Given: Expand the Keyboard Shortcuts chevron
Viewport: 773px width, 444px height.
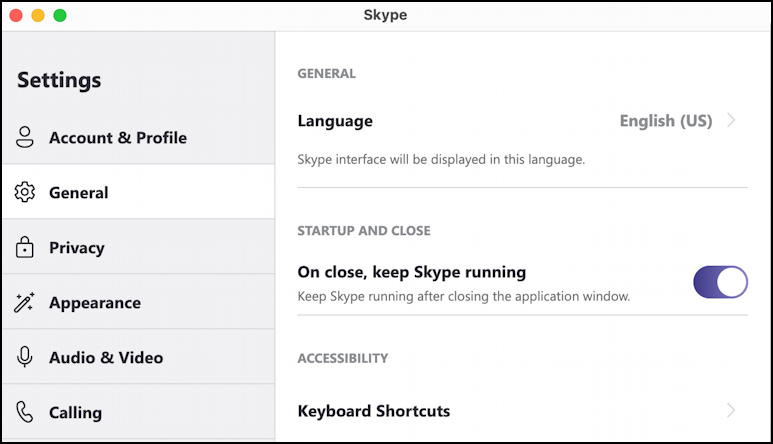Looking at the screenshot, I should tap(731, 411).
